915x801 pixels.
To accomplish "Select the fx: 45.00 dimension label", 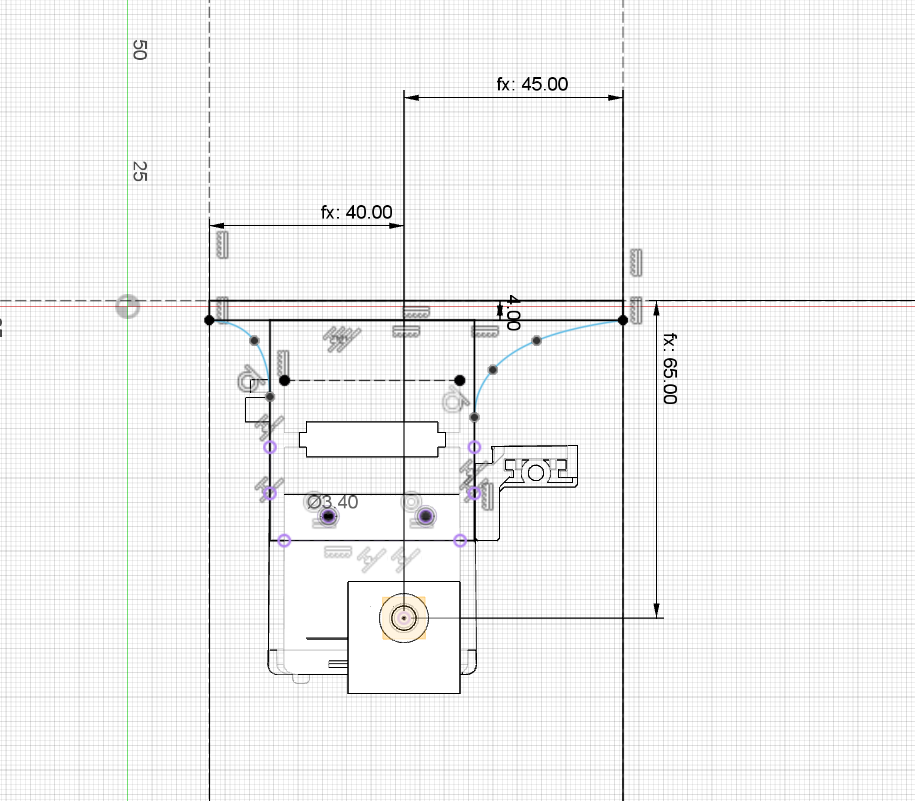I will (532, 84).
